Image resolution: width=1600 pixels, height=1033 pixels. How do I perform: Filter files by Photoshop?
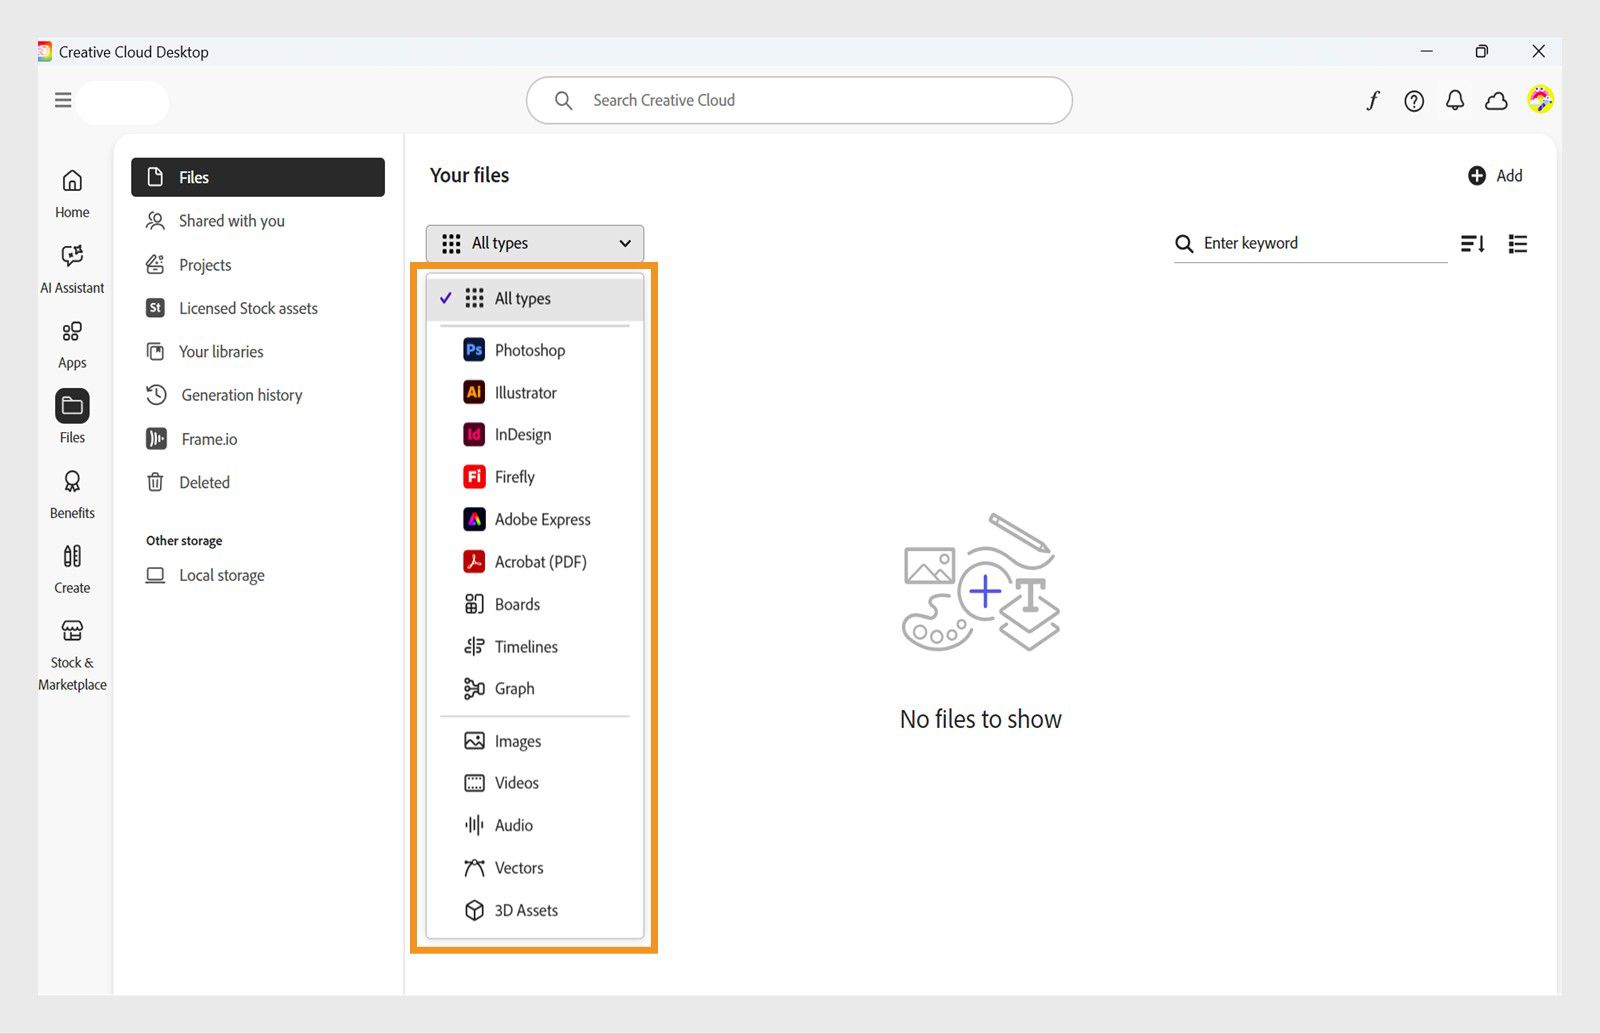tap(535, 350)
